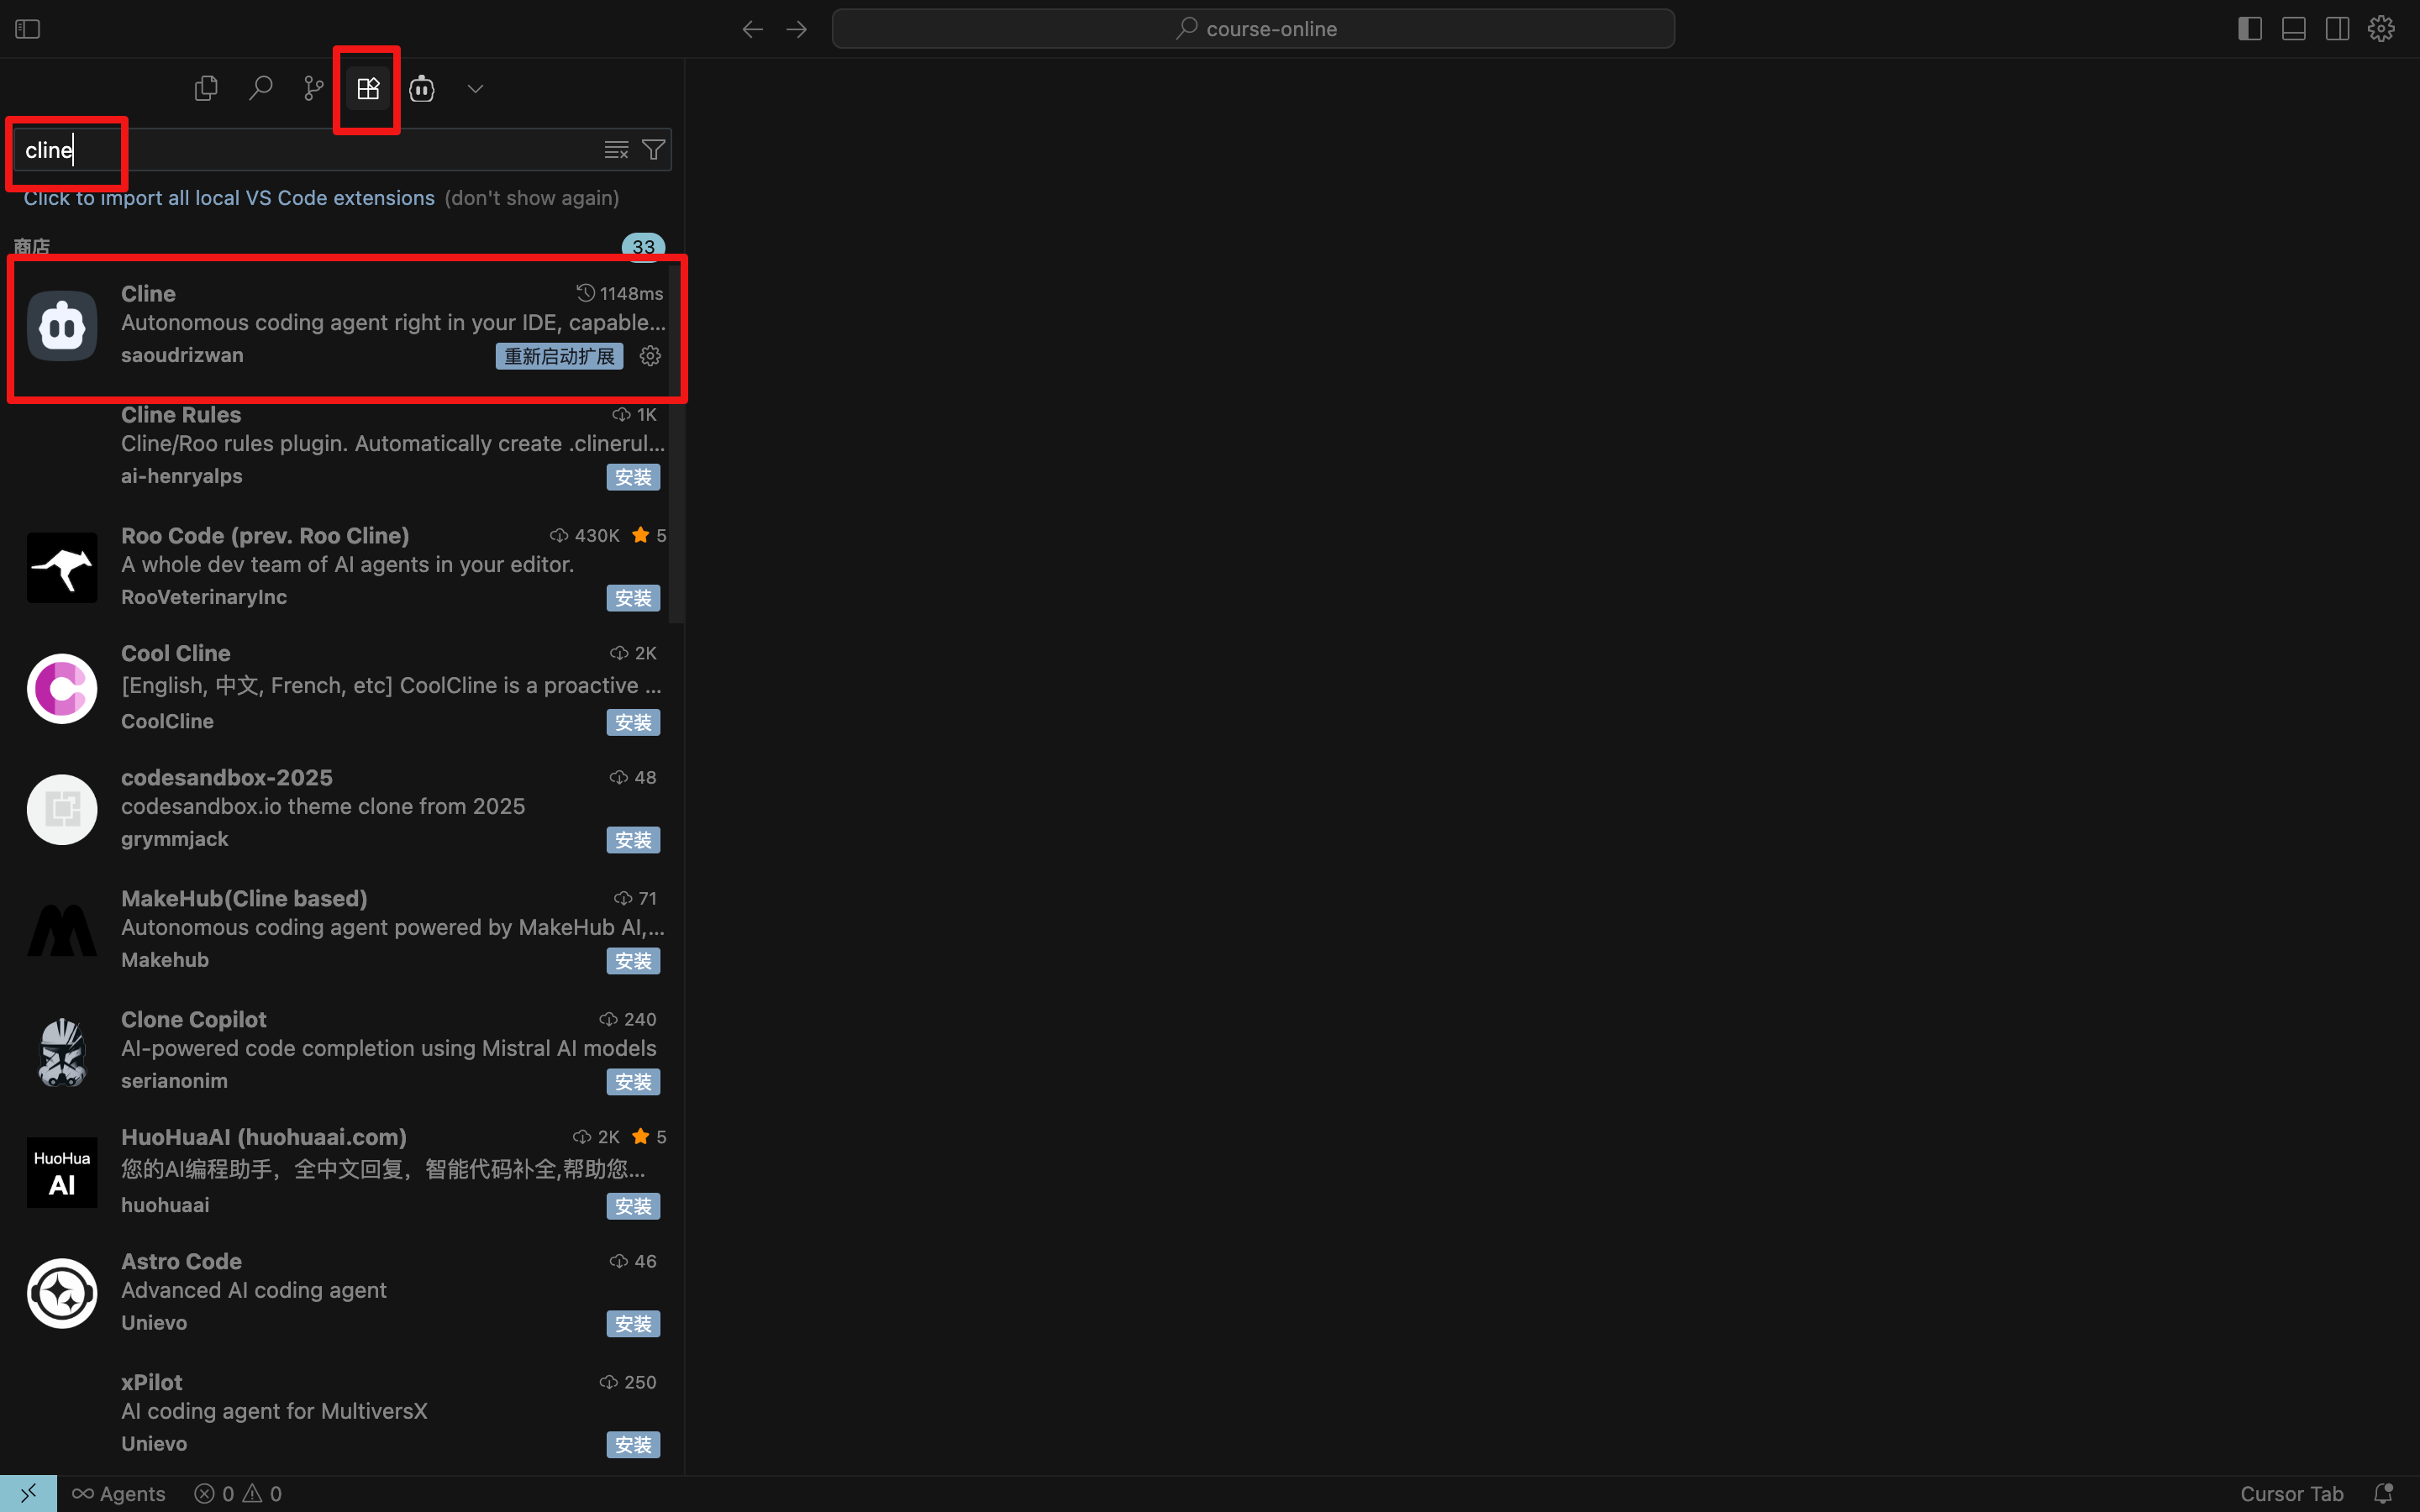Click the RooVeterinaryInc publisher name

click(x=204, y=597)
